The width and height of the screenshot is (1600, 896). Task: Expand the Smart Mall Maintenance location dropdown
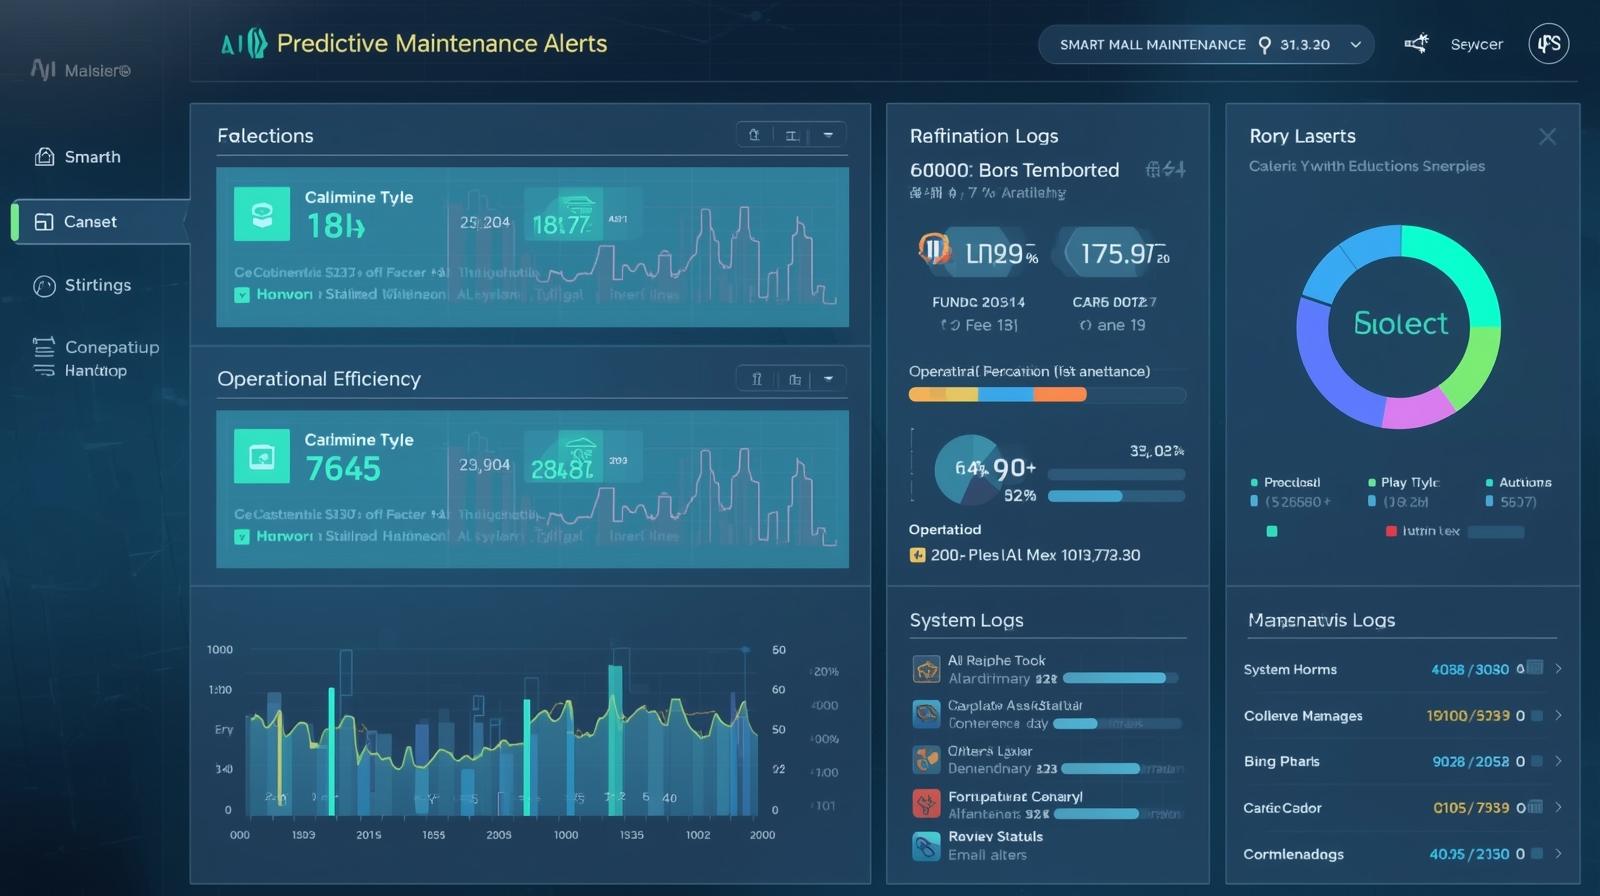tap(1356, 45)
